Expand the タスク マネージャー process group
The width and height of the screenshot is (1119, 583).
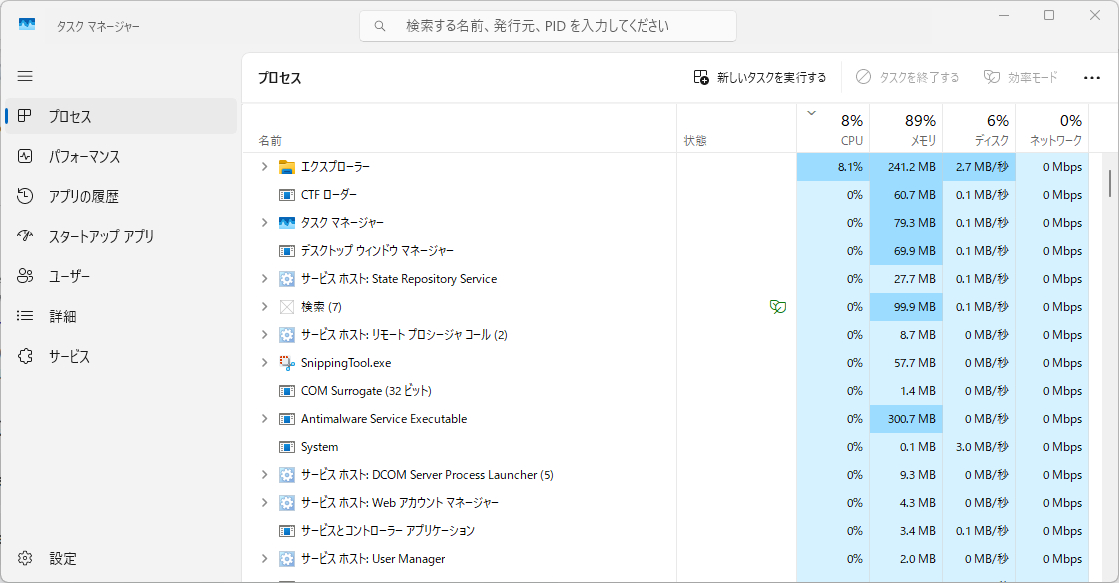coord(264,223)
